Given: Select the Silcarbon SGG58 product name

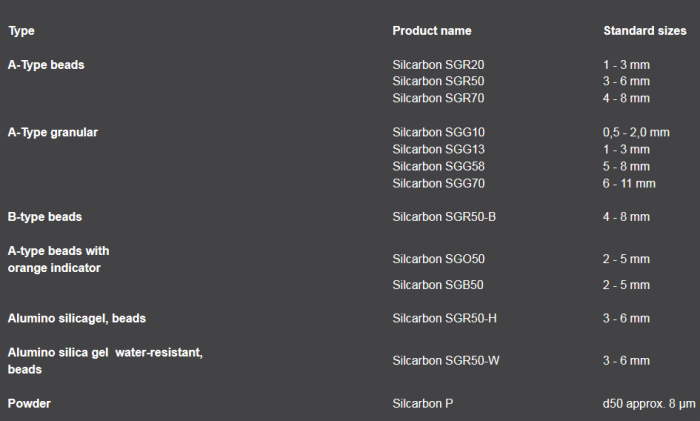Looking at the screenshot, I should (x=438, y=166).
